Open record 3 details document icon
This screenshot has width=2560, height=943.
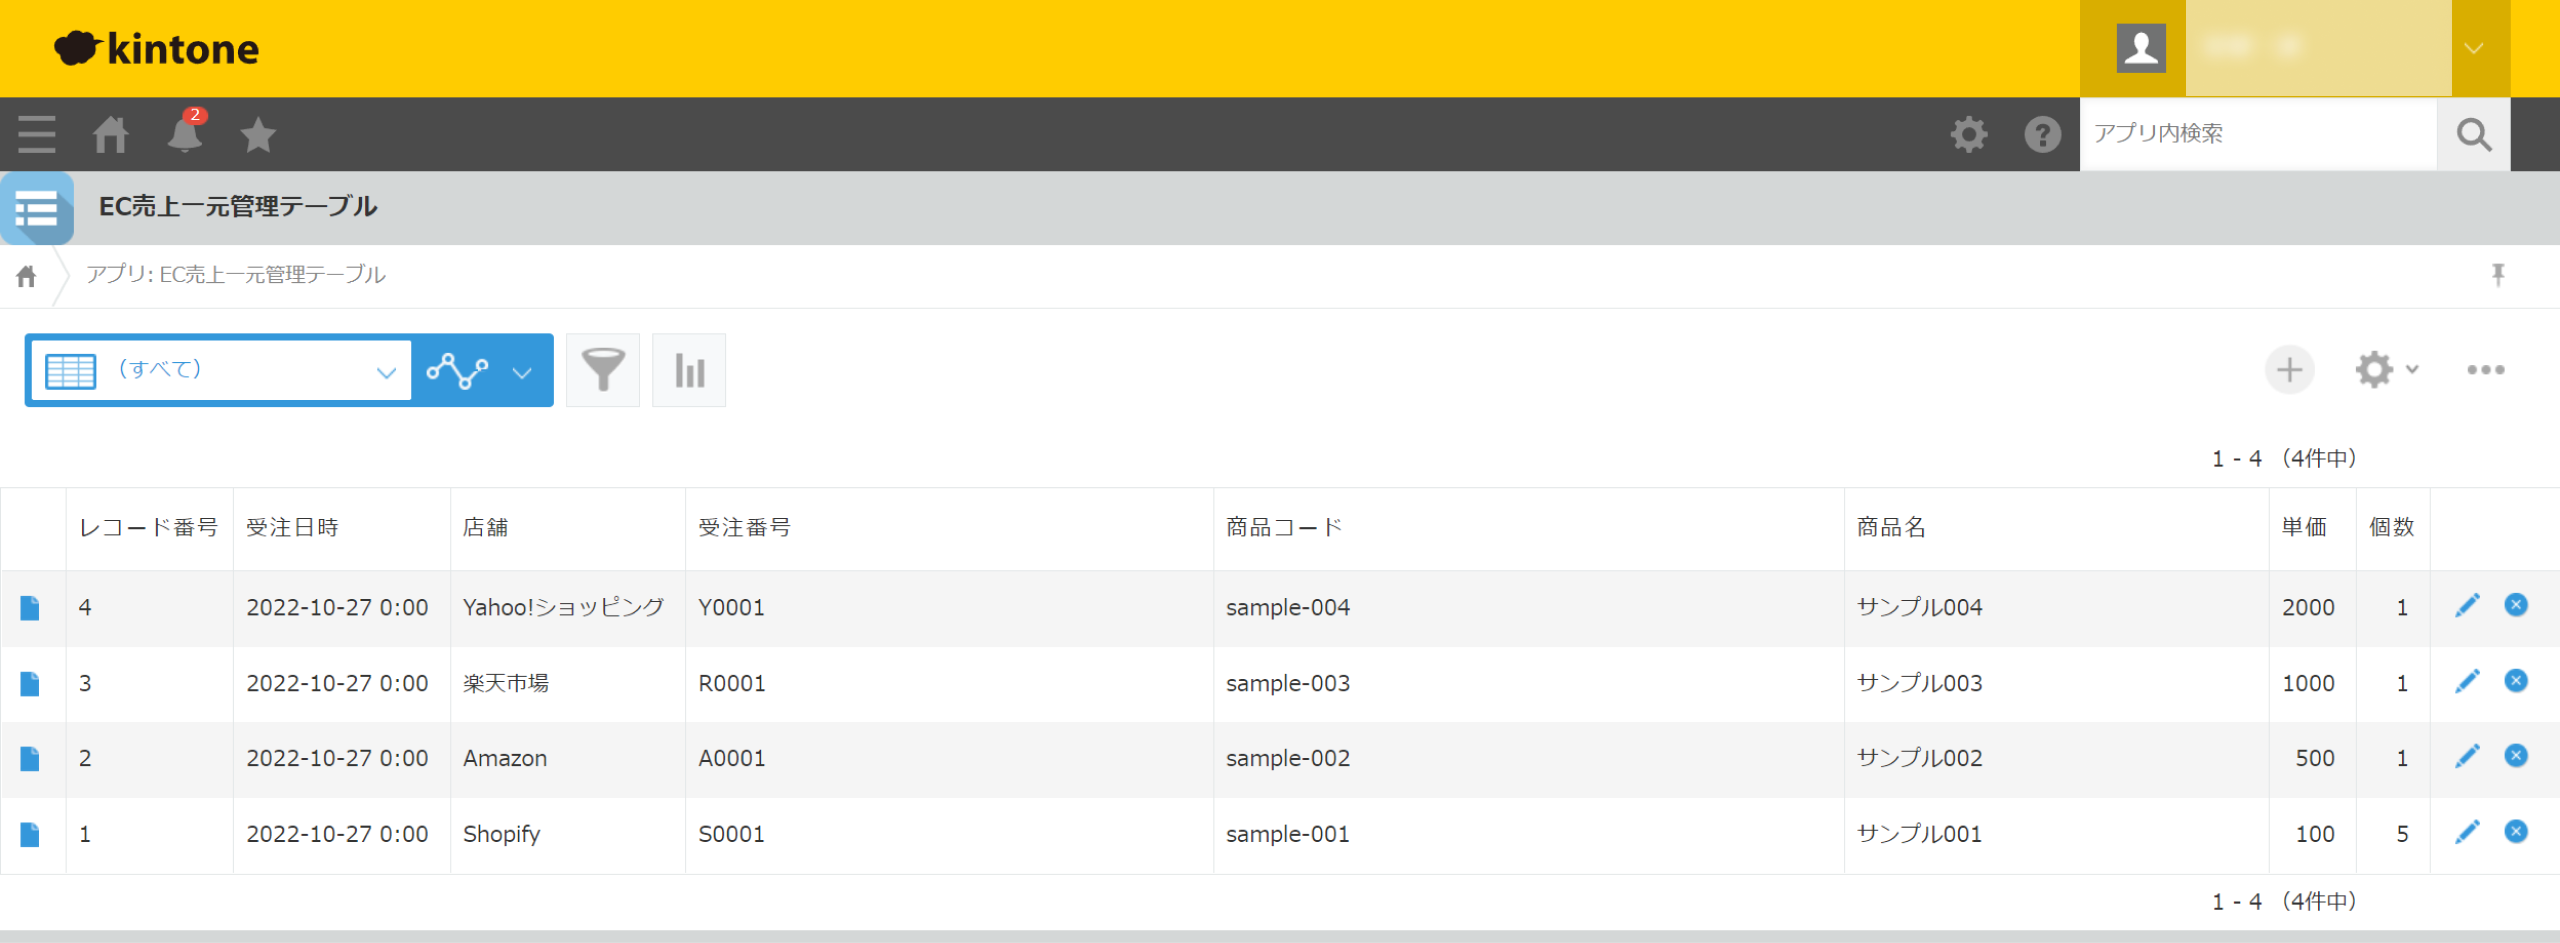(x=30, y=684)
